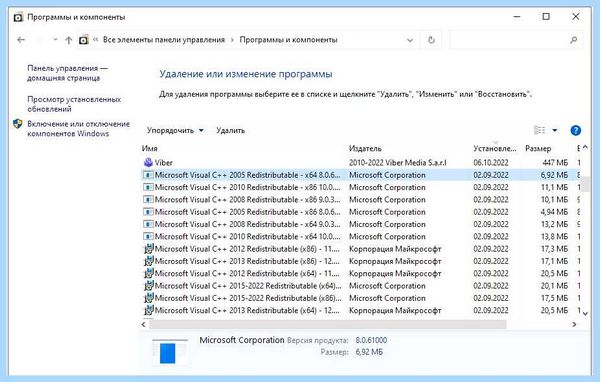
Task: Click the window title bar icon
Action: [18, 17]
